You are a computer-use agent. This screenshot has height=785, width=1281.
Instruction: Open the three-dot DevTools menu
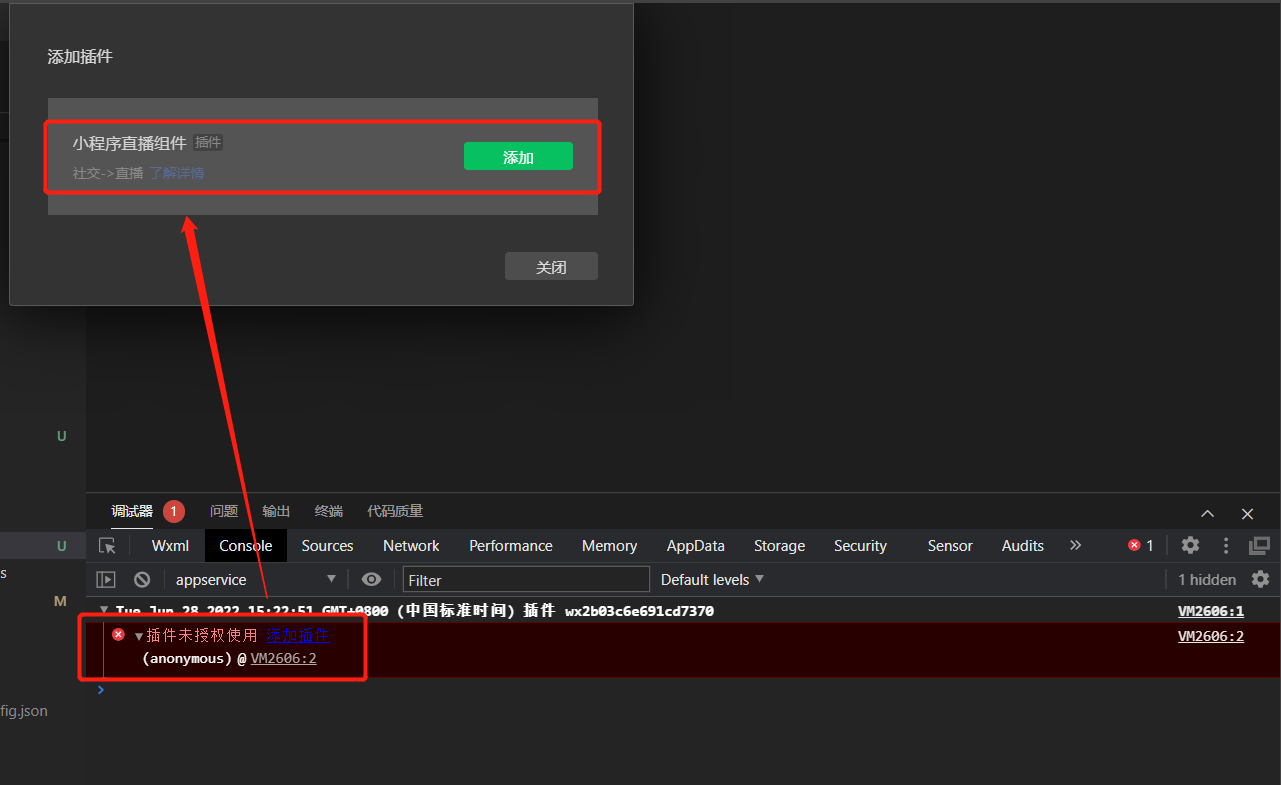[x=1226, y=546]
